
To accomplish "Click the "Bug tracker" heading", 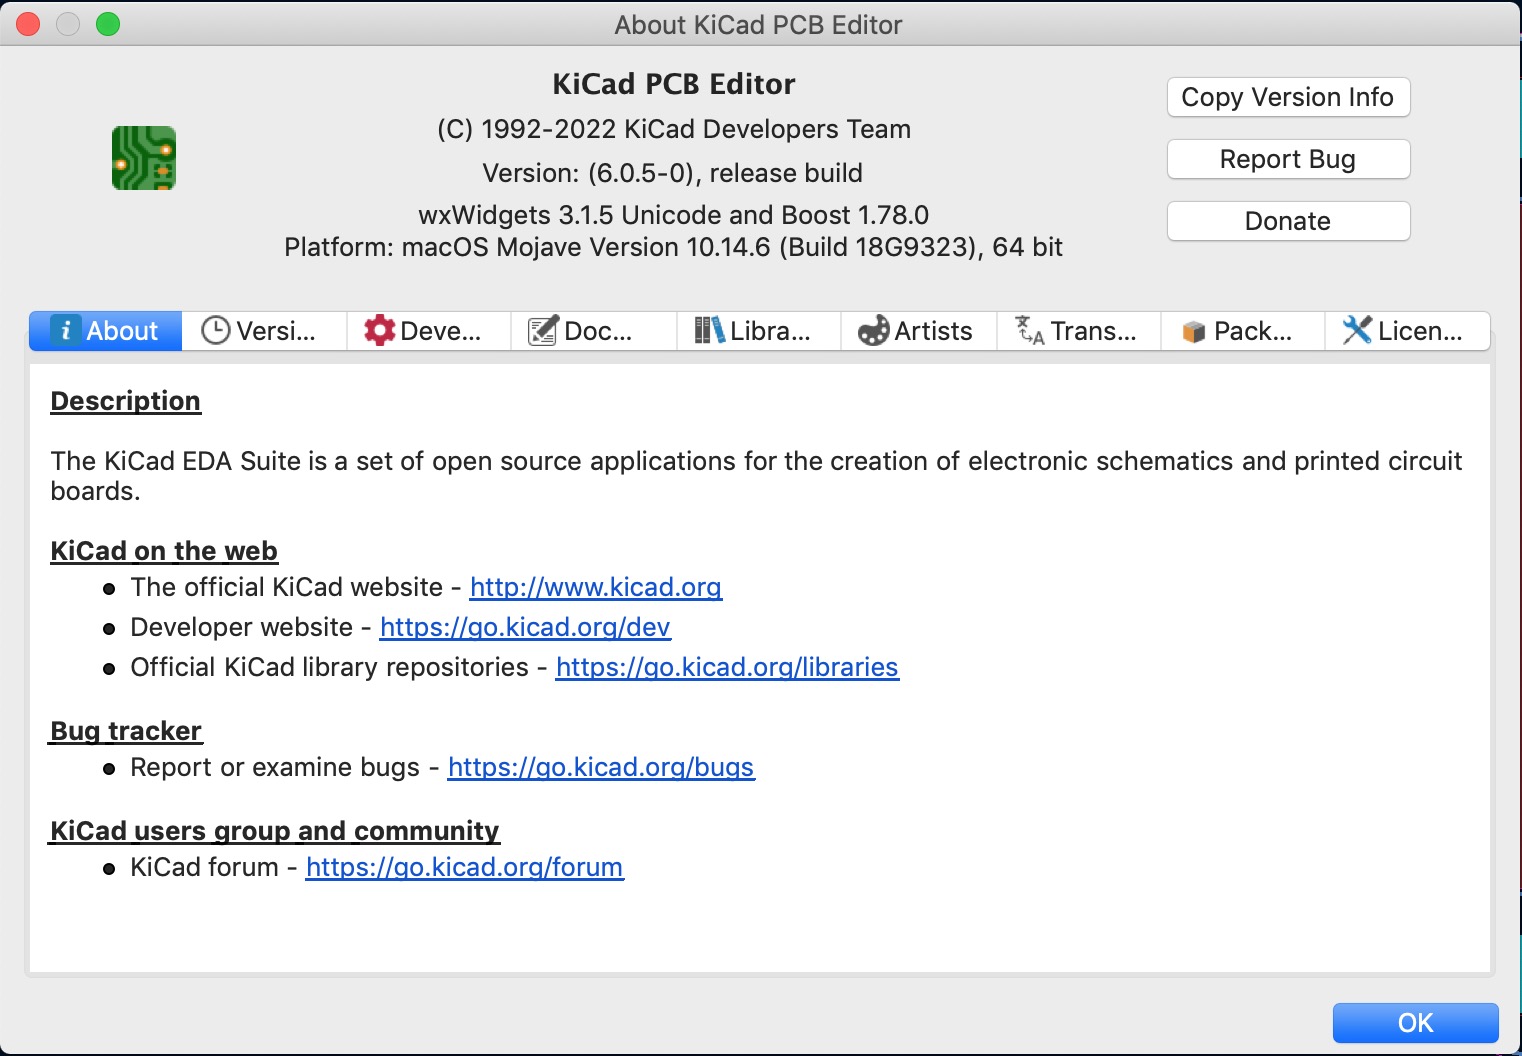I will (x=126, y=731).
